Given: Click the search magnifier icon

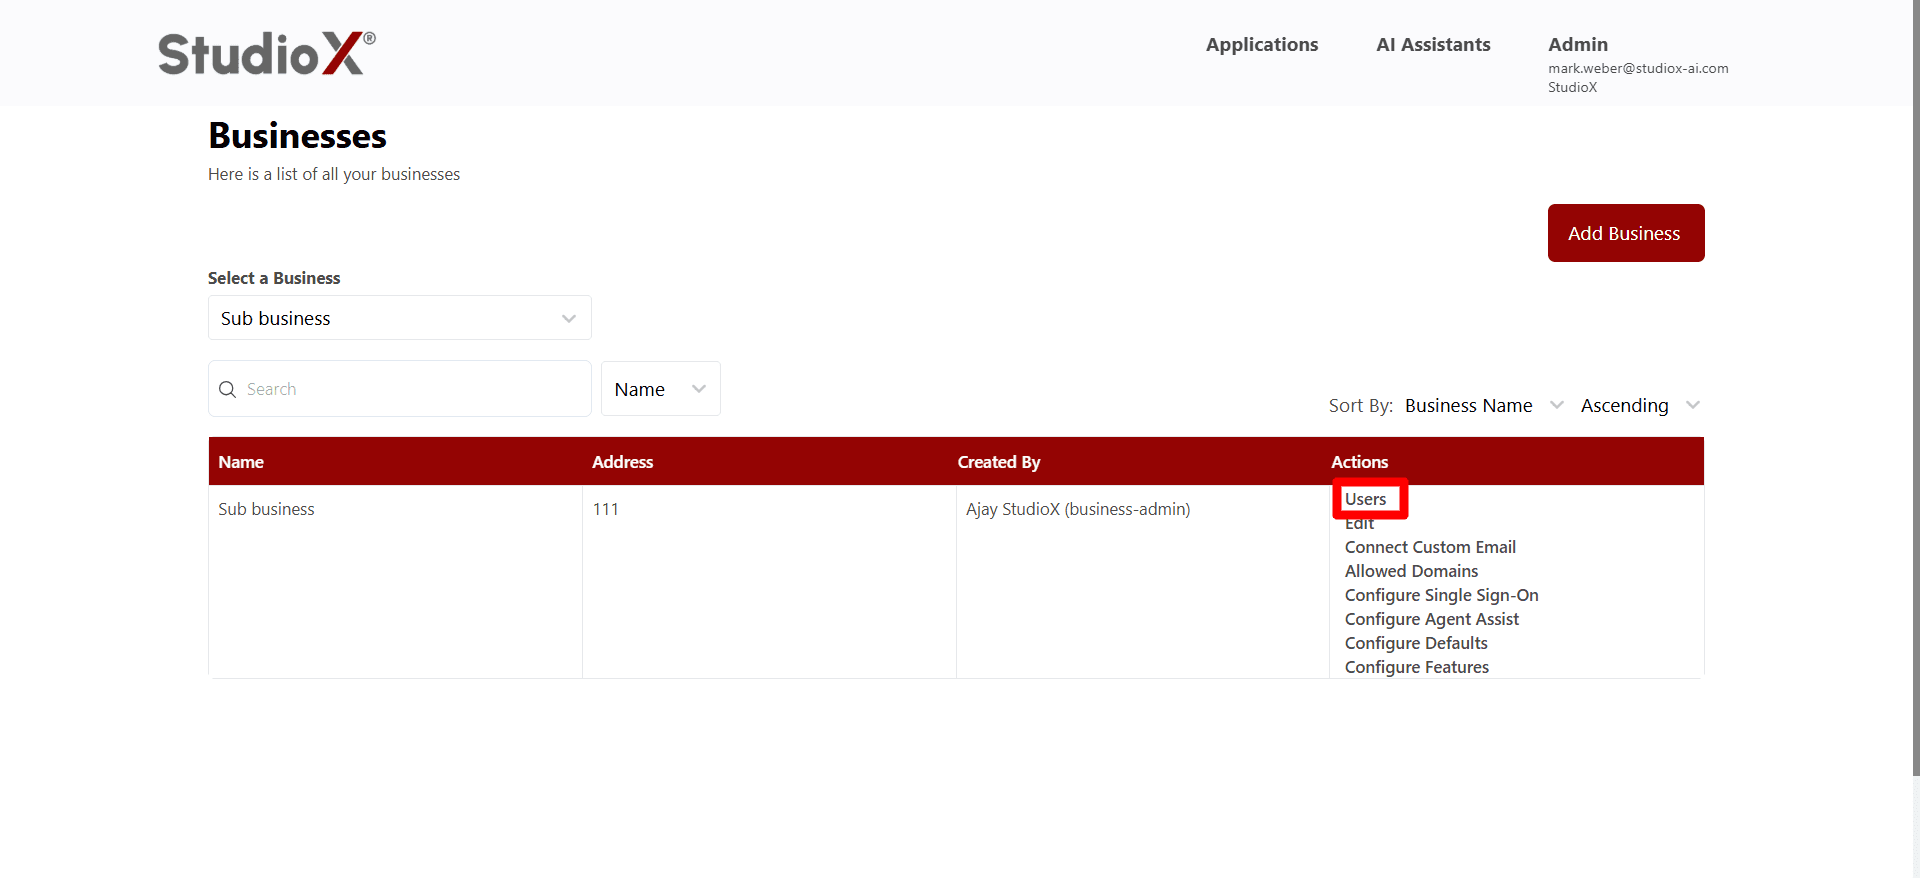Looking at the screenshot, I should [228, 389].
